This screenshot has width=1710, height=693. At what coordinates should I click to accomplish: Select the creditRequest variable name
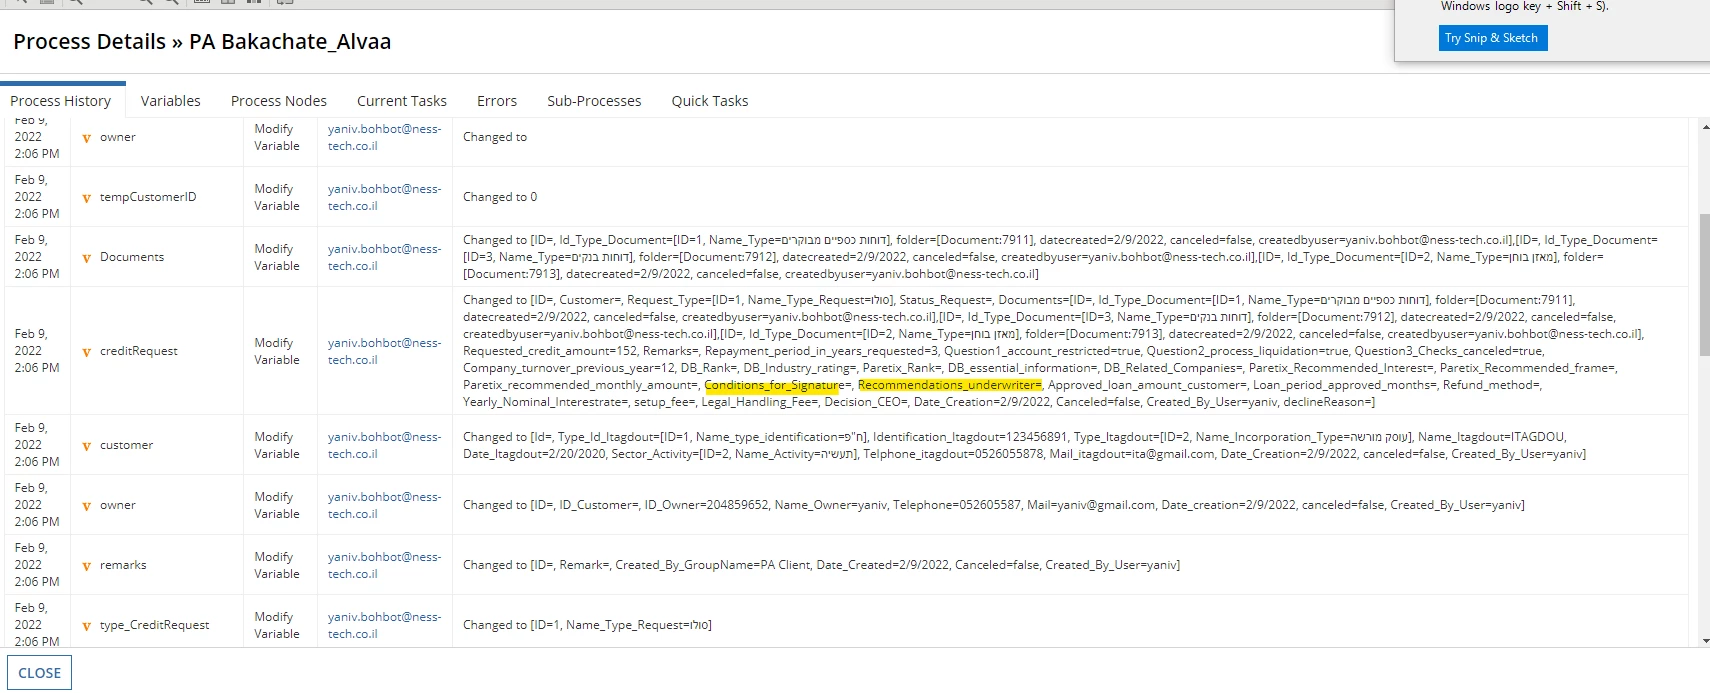click(x=139, y=351)
